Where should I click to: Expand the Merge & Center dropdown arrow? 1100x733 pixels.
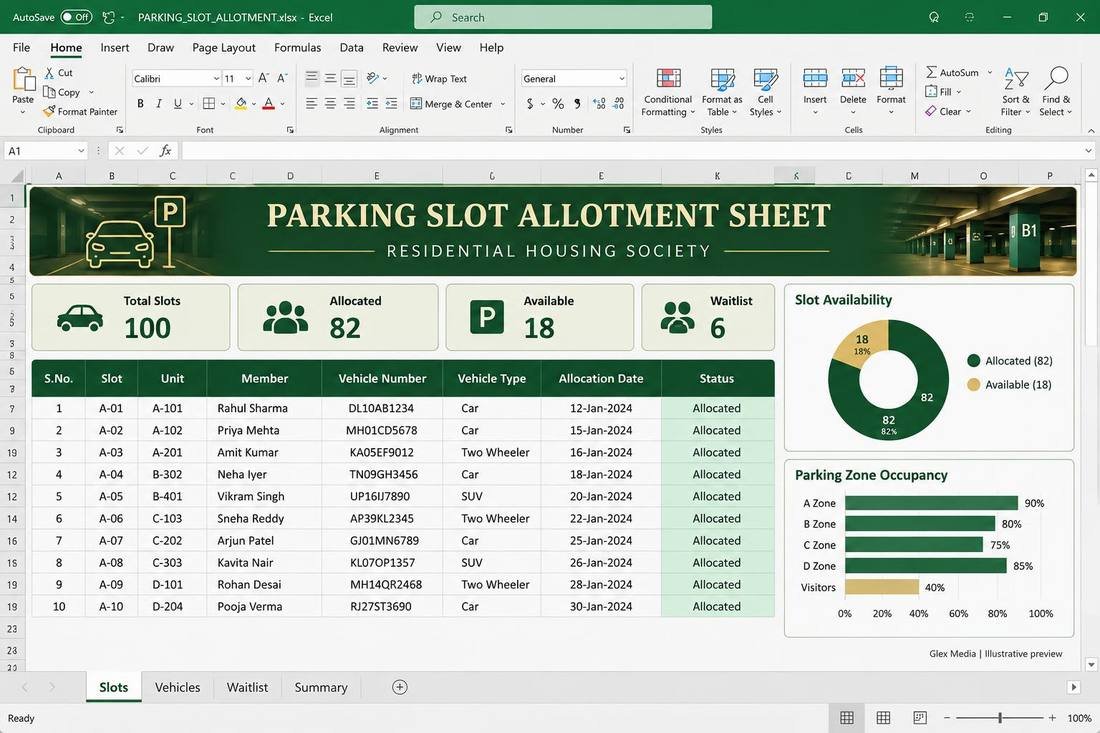pyautogui.click(x=502, y=104)
